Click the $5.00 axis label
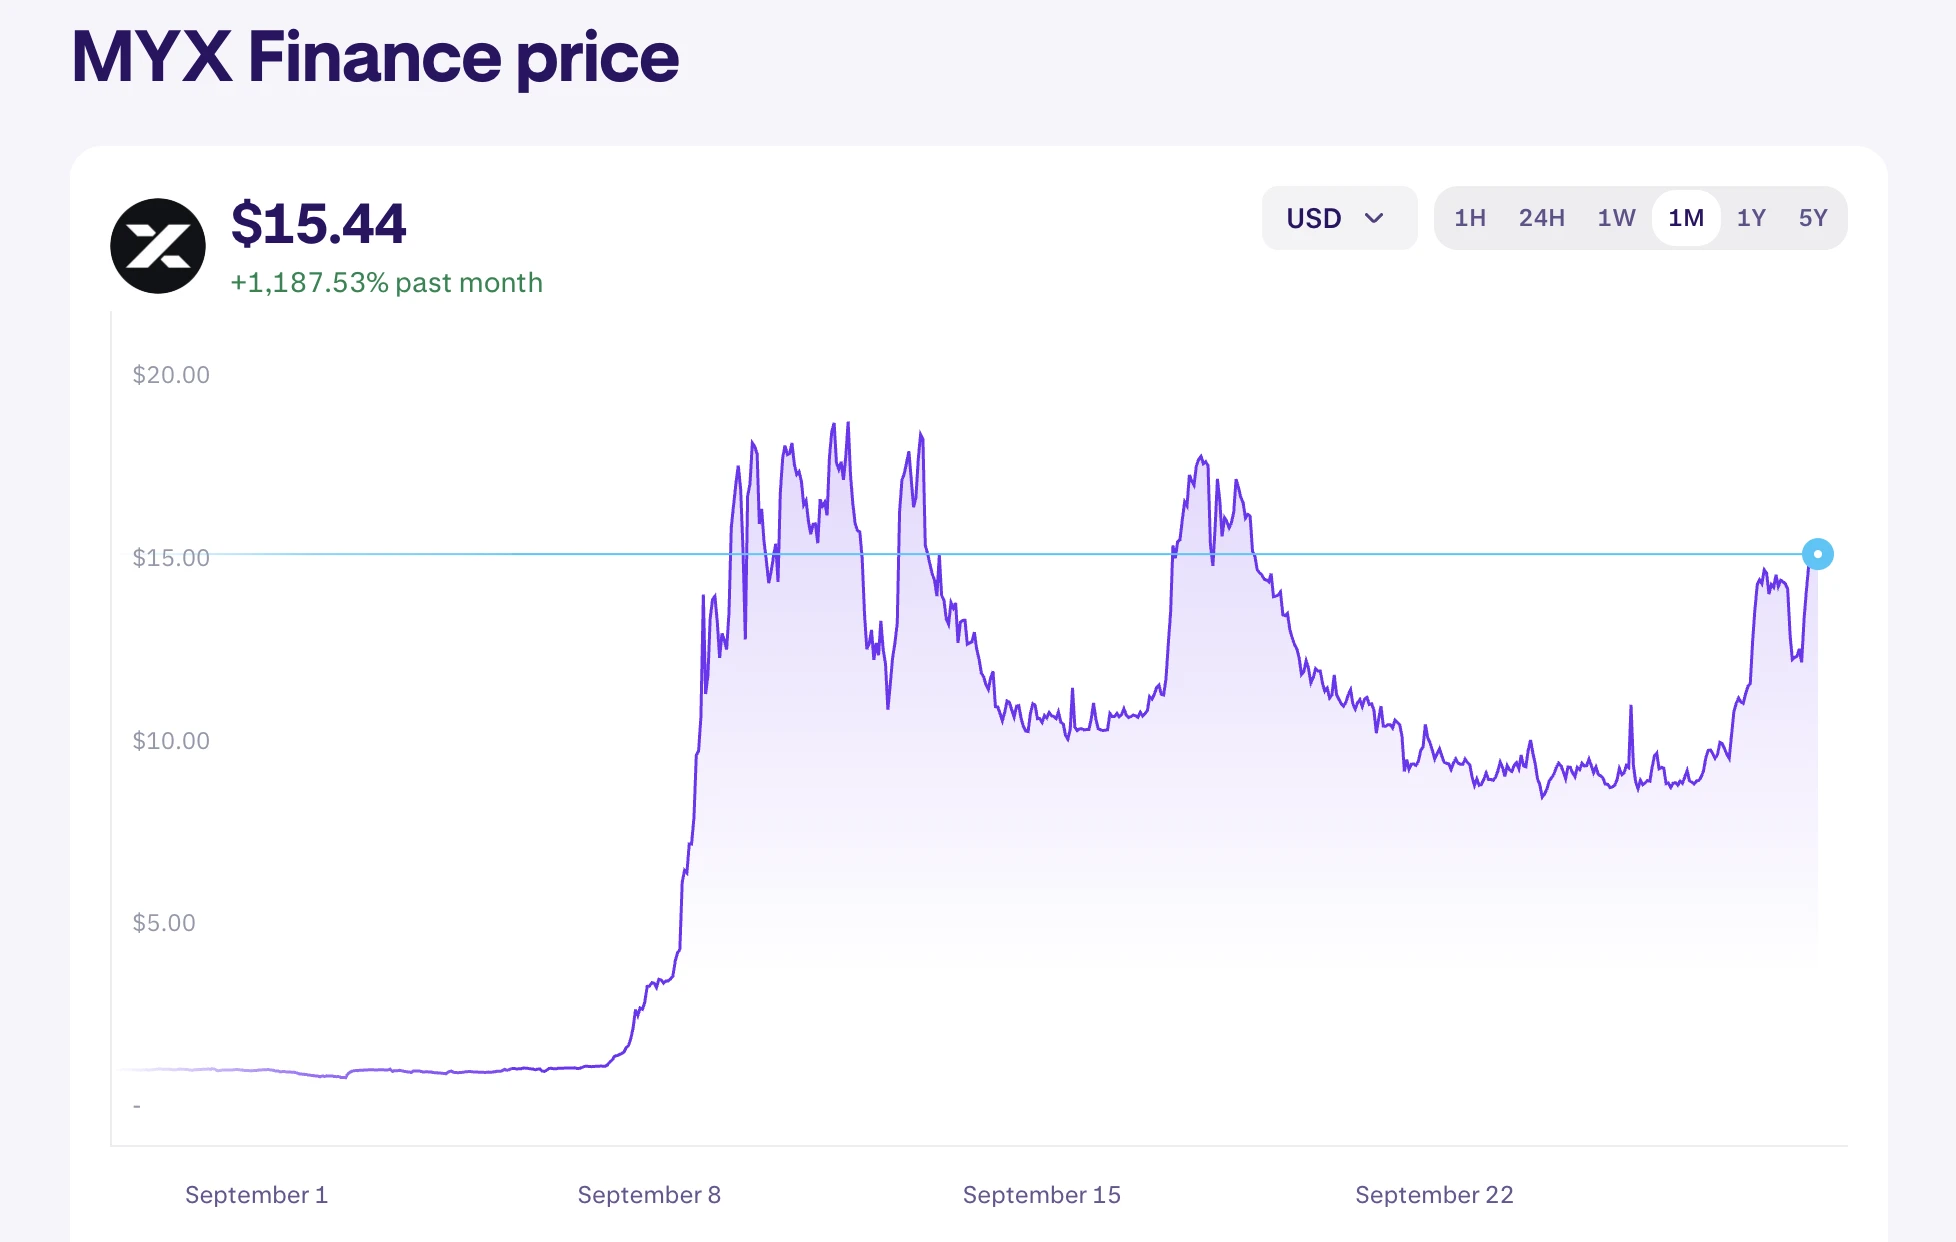Screen dimensions: 1956x1242 pyautogui.click(x=164, y=923)
